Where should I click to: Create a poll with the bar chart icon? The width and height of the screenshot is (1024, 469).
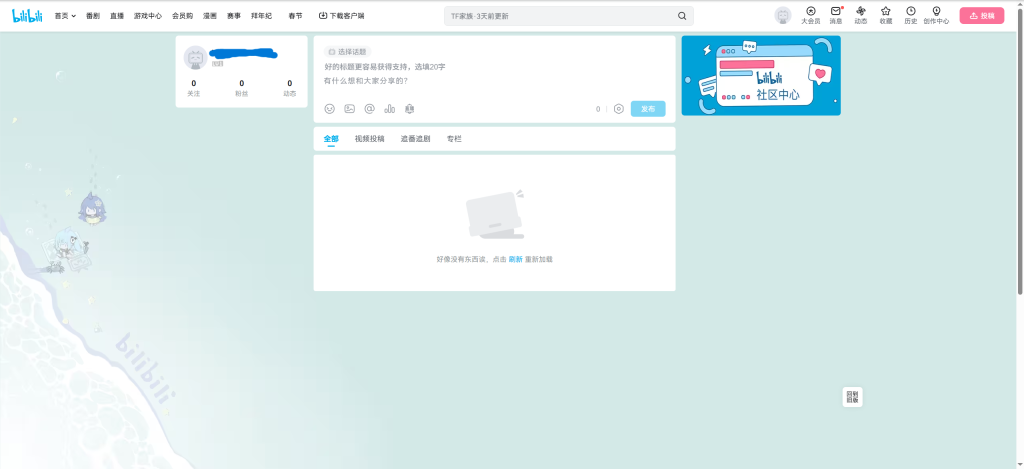pyautogui.click(x=389, y=109)
